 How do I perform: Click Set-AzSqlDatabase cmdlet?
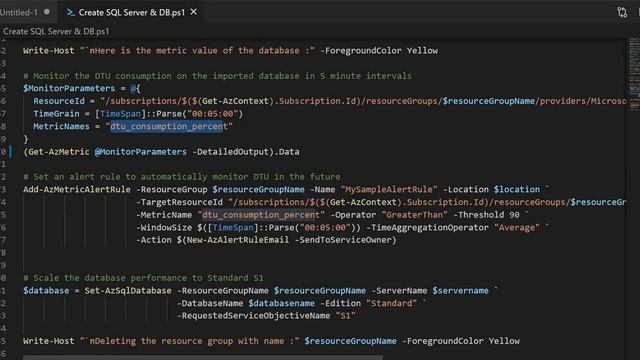pyautogui.click(x=128, y=291)
